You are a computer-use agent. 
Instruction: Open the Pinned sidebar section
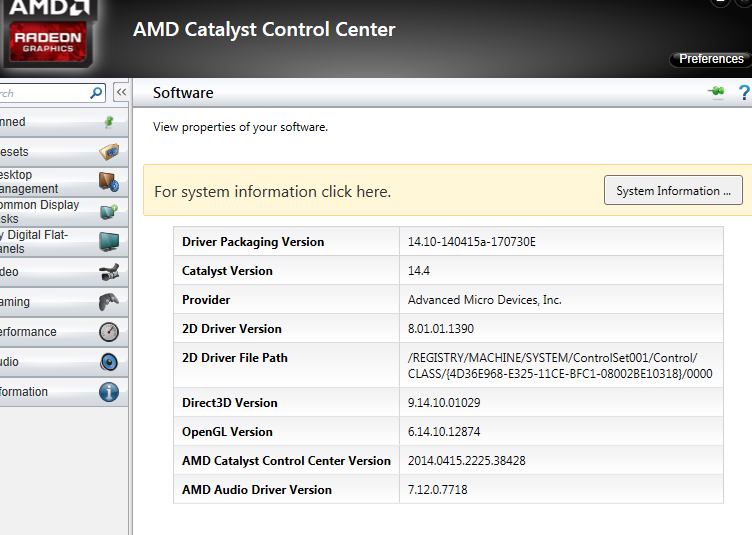64,122
